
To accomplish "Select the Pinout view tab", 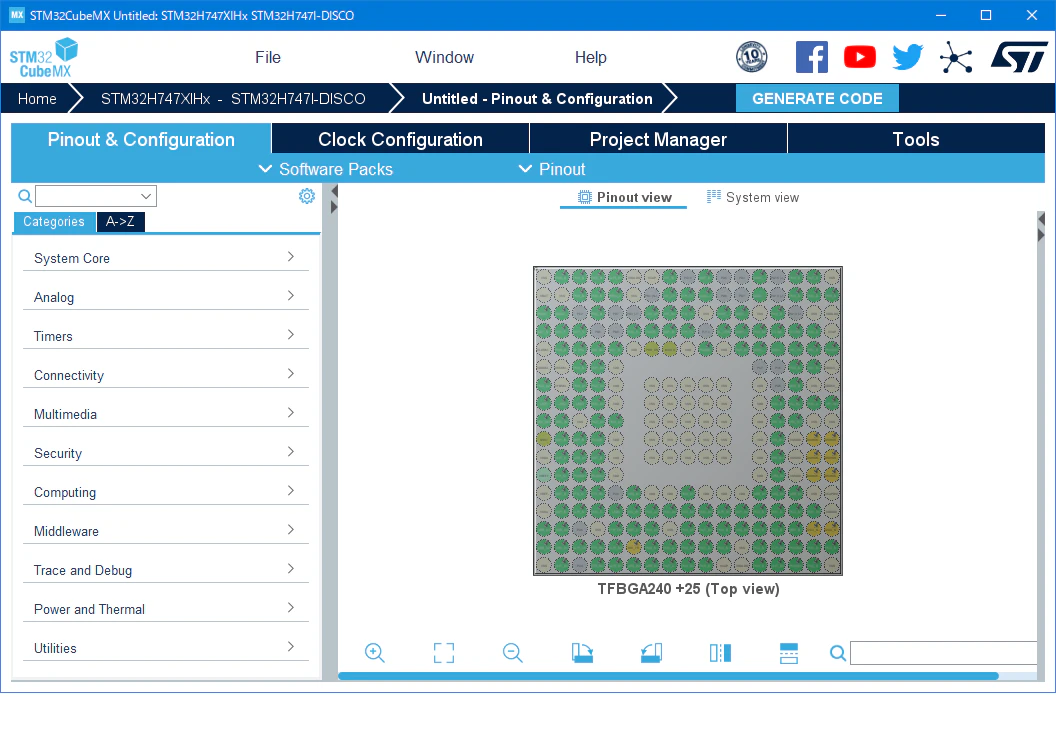I will (x=624, y=197).
